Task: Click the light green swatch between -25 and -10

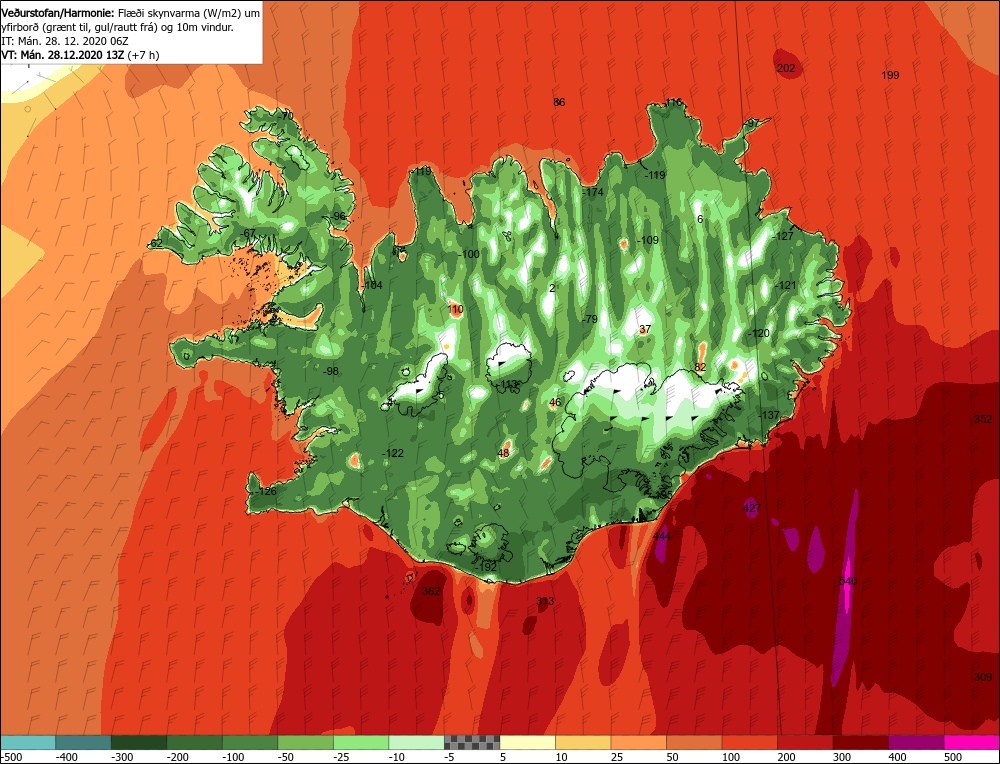Action: tap(361, 742)
